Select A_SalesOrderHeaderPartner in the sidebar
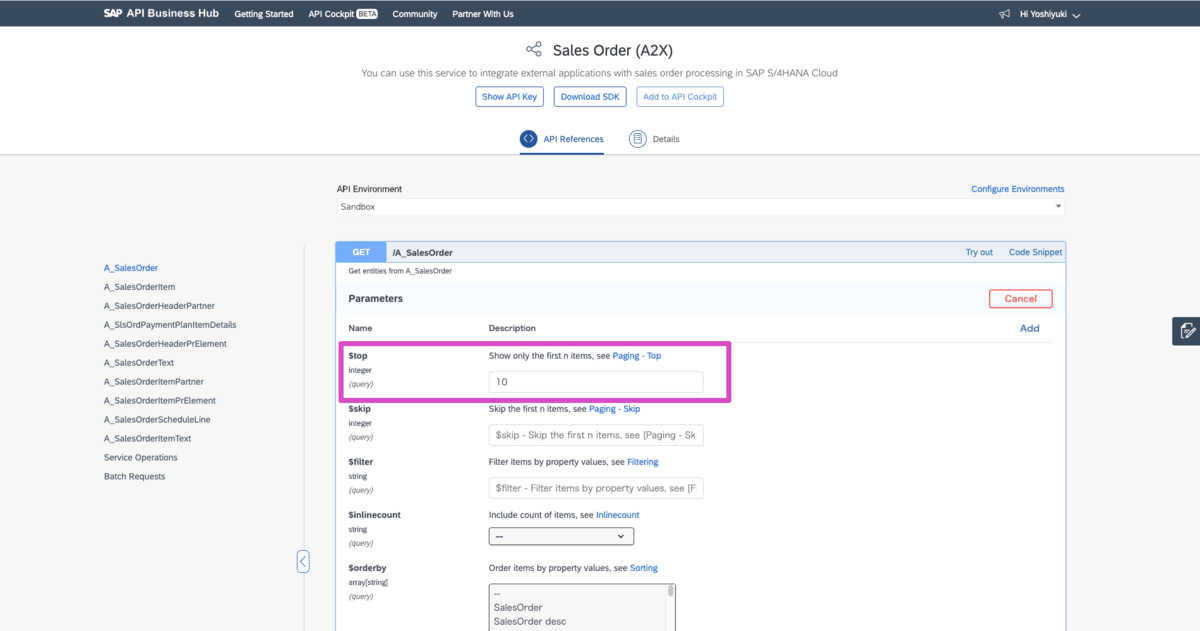1200x631 pixels. [x=159, y=306]
